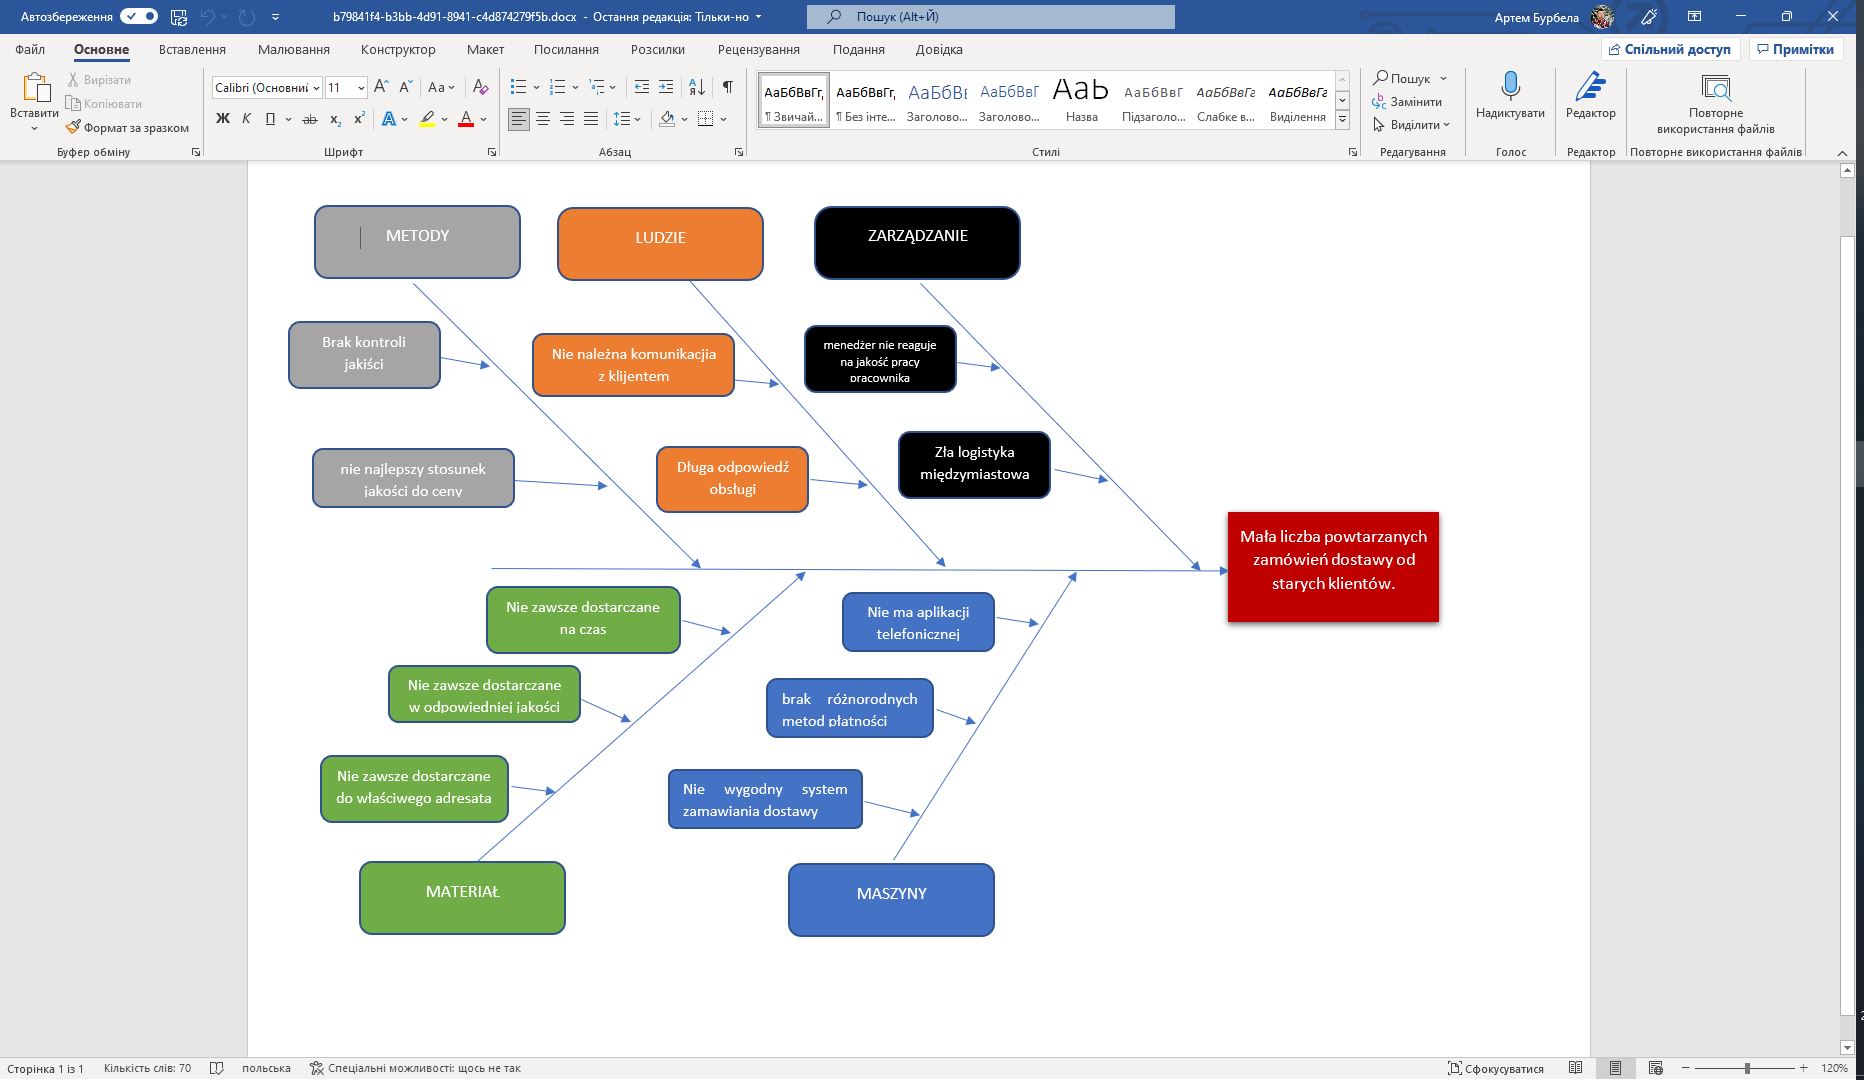1864x1080 pixels.
Task: Click the Sort A-Z icon
Action: 697,88
